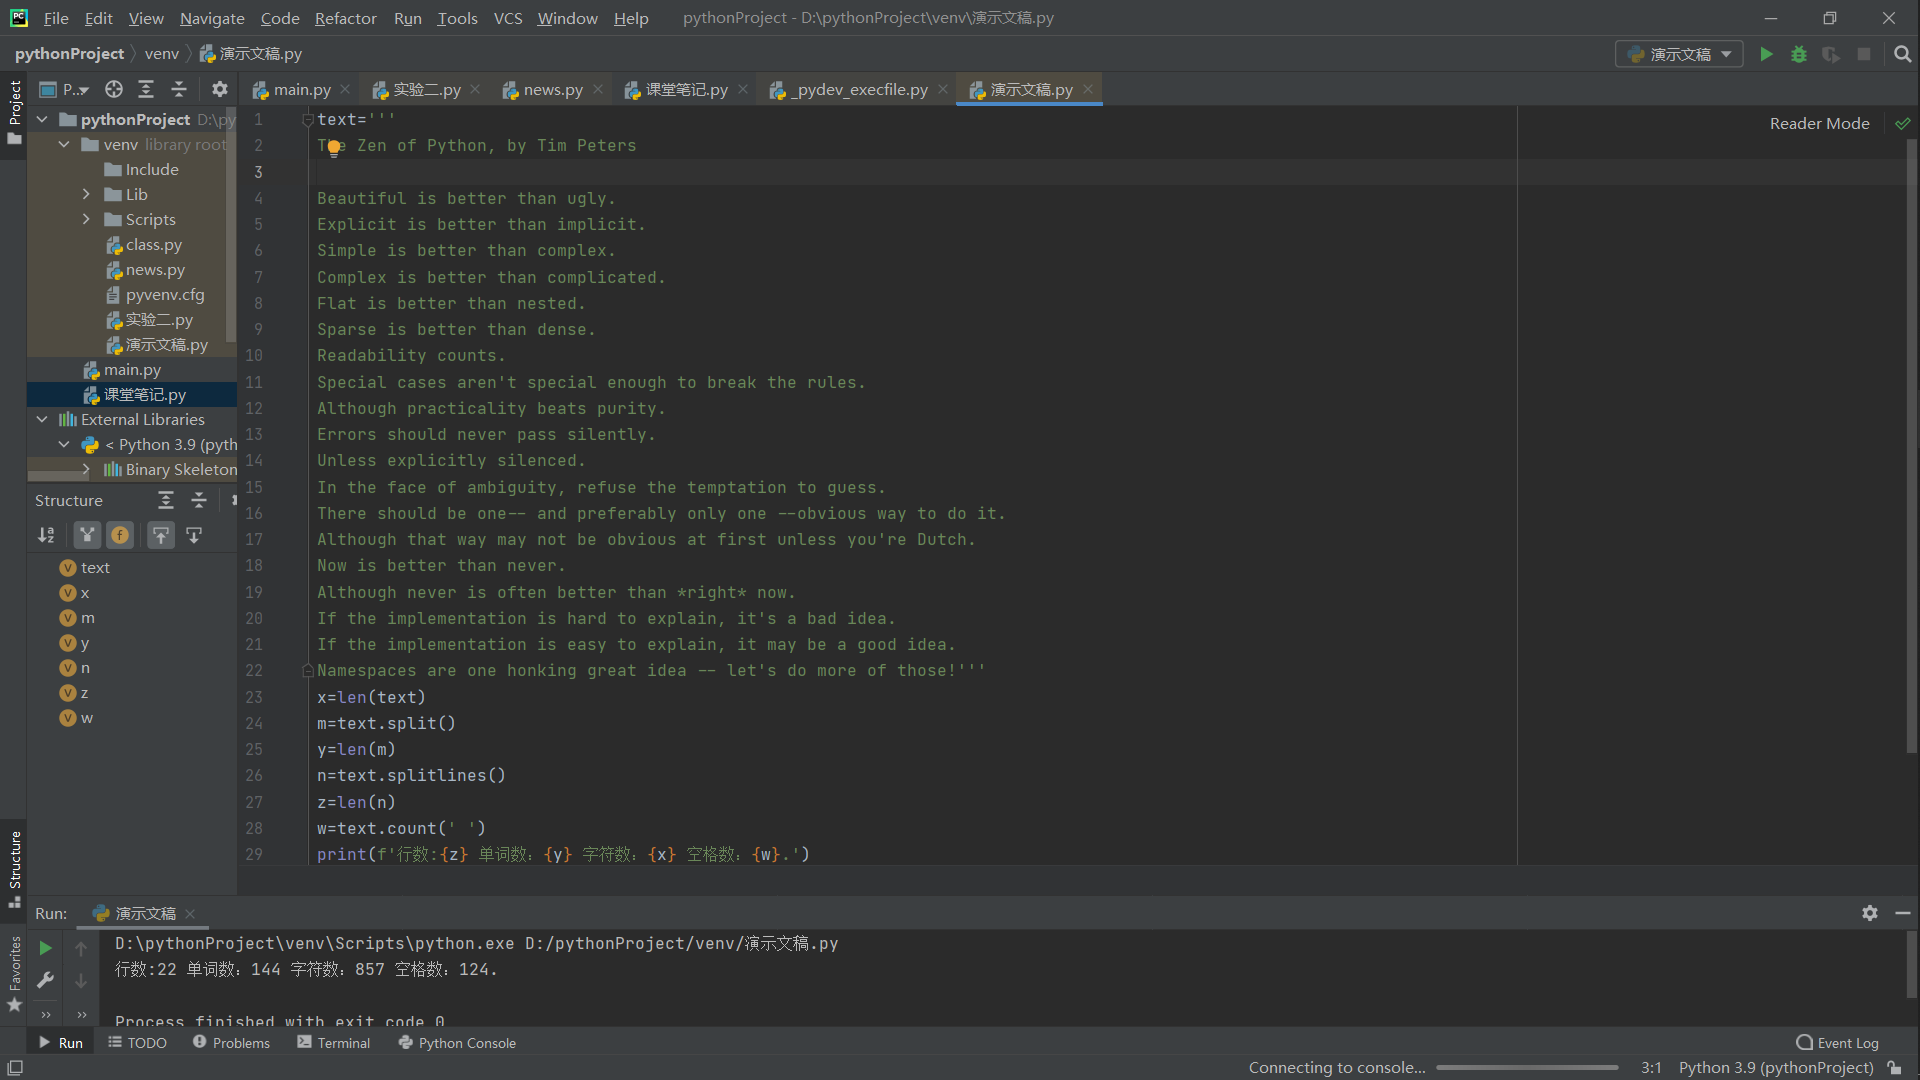Open Search Everywhere magnifier icon
The image size is (1920, 1080).
[1902, 54]
